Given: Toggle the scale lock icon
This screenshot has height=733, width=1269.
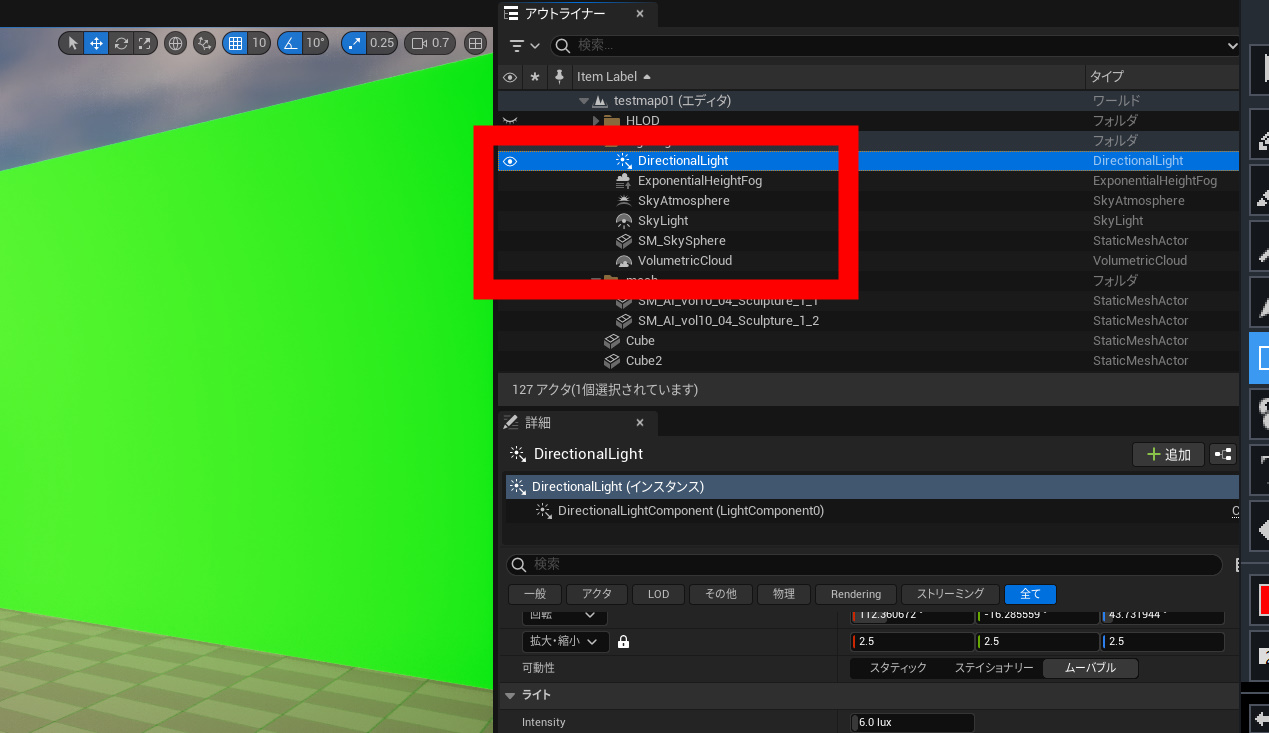Looking at the screenshot, I should click(x=623, y=642).
